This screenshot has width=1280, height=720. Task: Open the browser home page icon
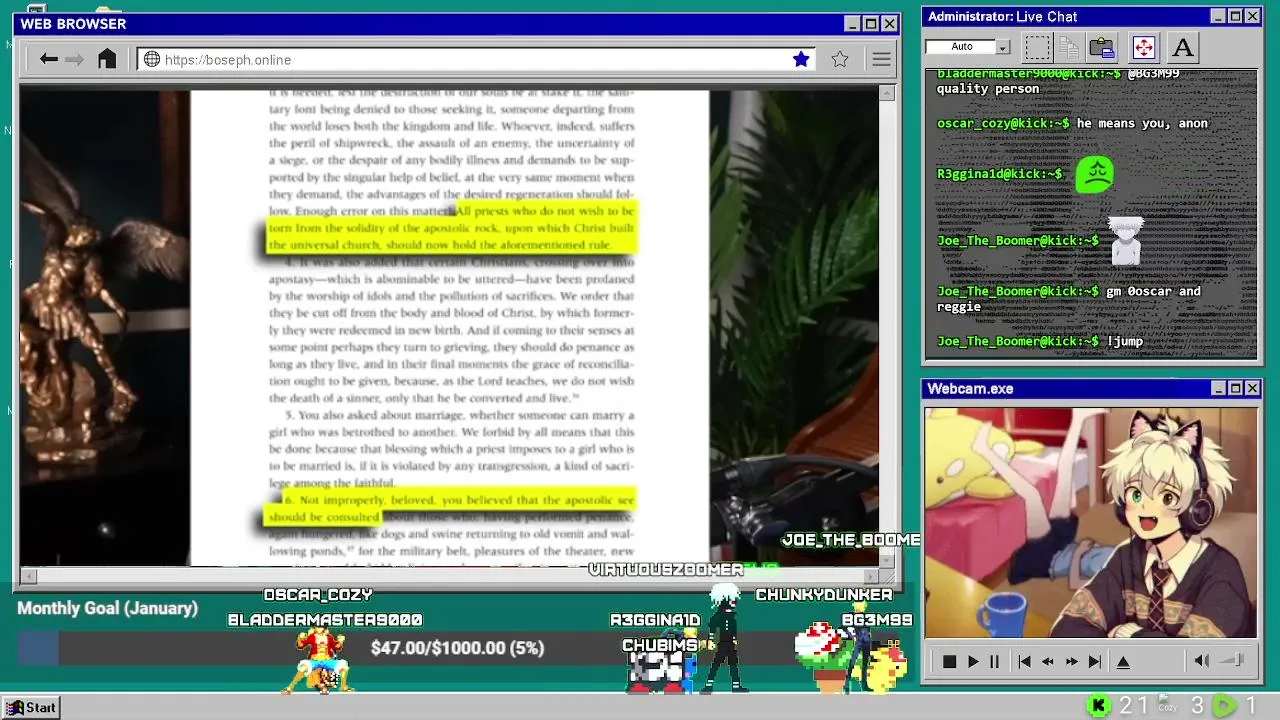(107, 59)
